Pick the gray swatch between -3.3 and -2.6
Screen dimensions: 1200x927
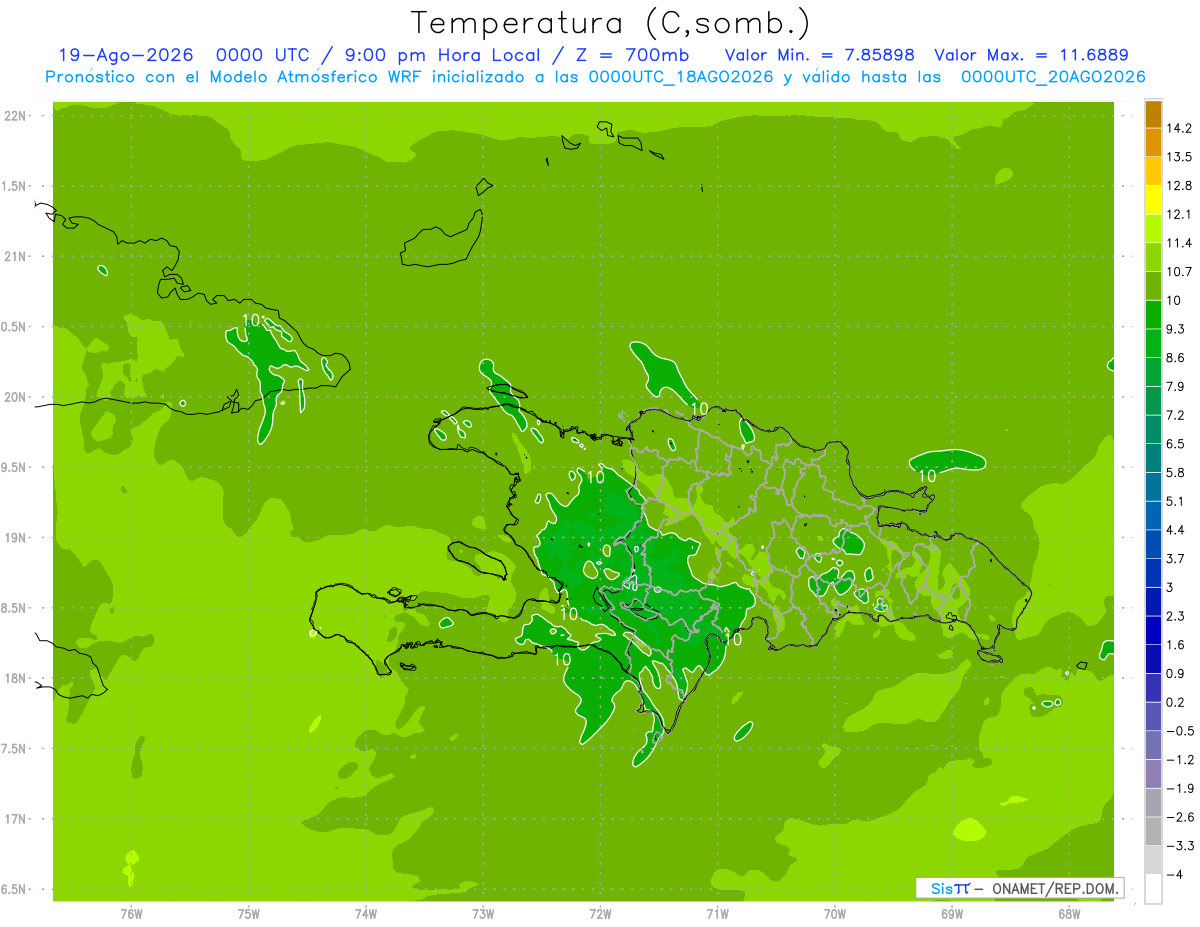point(1153,831)
